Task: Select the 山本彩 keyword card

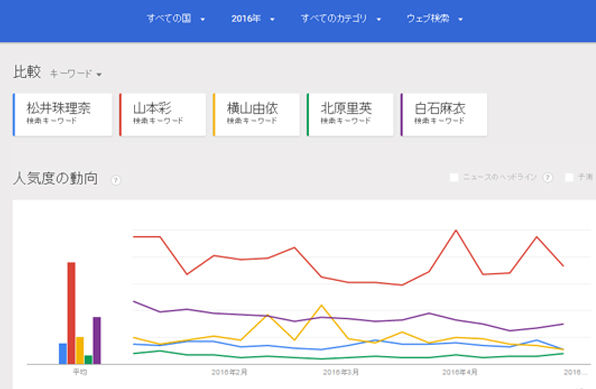Action: (x=163, y=114)
